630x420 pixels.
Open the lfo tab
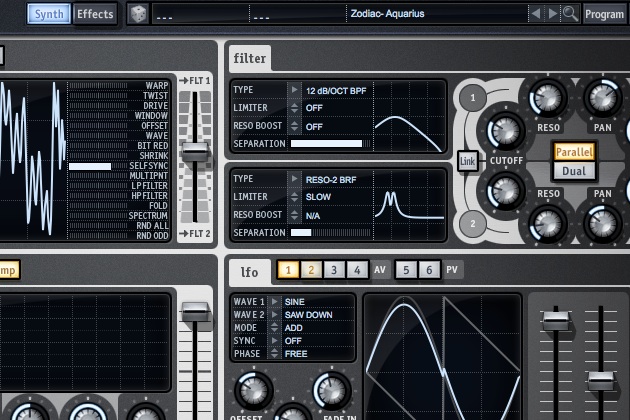(x=249, y=272)
